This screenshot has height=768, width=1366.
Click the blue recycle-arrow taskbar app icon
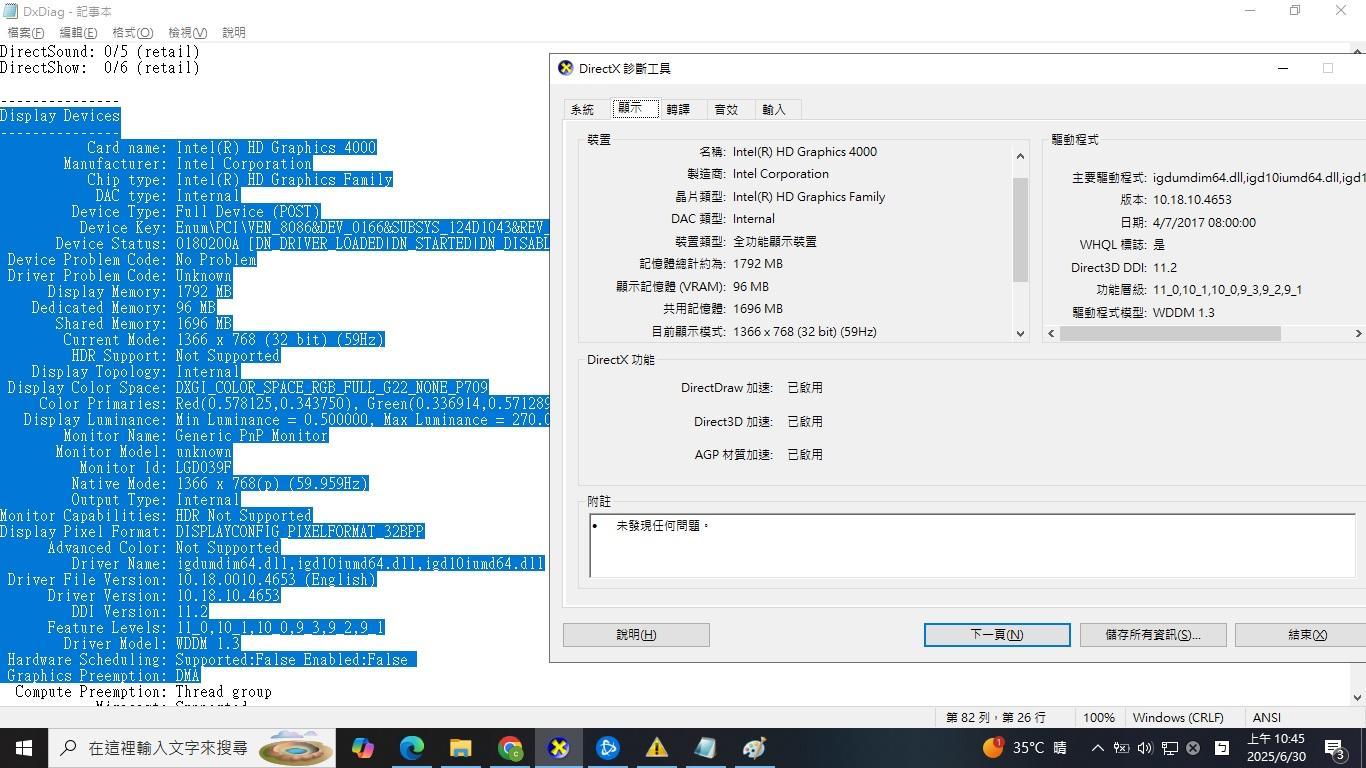tap(607, 748)
